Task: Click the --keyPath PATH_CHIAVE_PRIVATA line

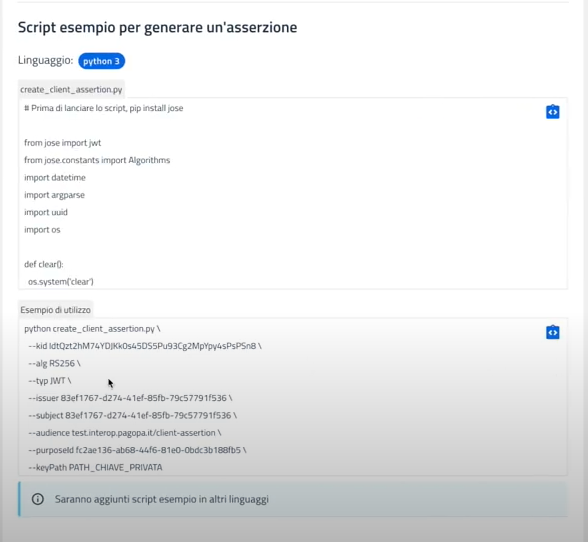Action: 95,467
